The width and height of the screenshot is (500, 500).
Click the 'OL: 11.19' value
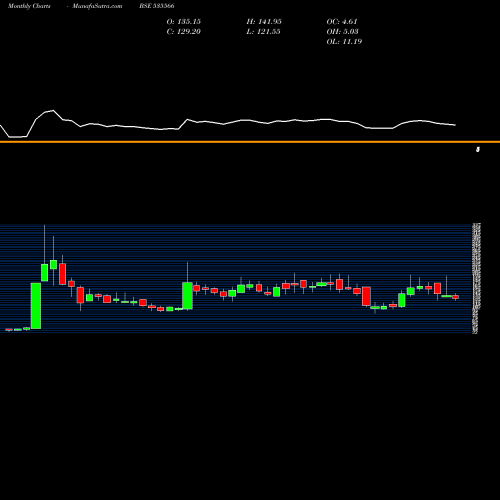coord(344,42)
